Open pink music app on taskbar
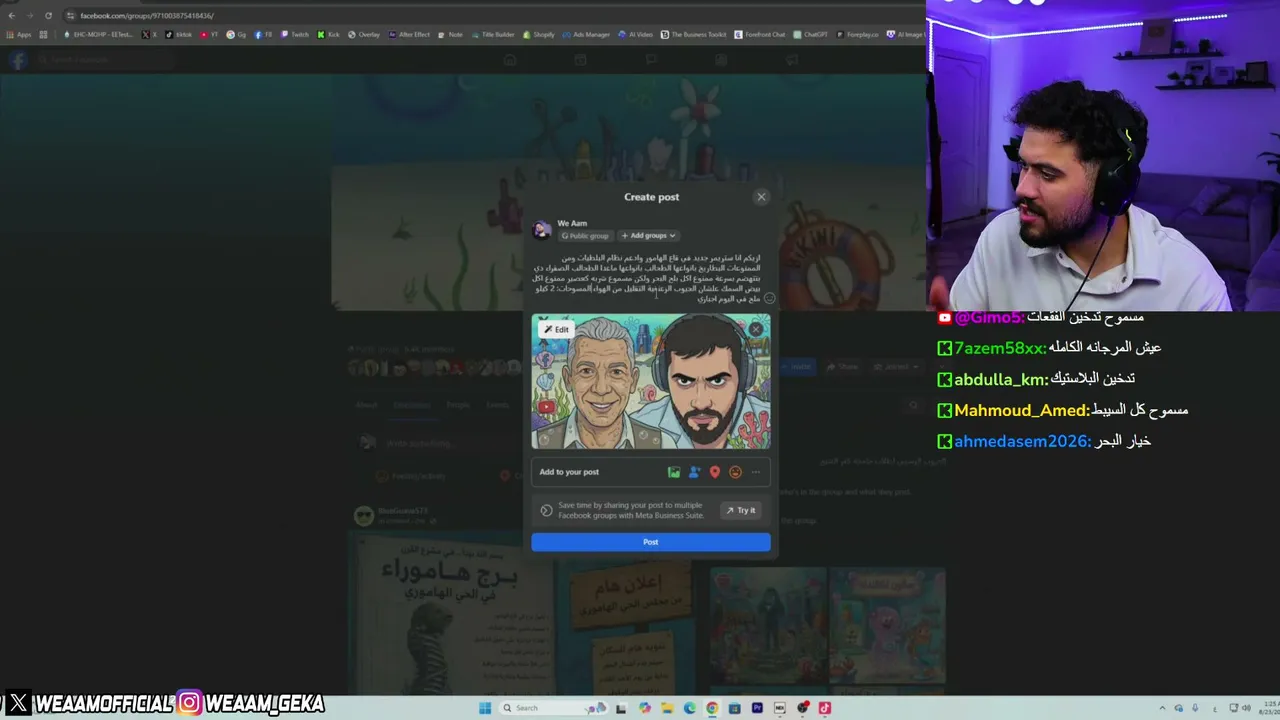The image size is (1280, 720). click(825, 708)
